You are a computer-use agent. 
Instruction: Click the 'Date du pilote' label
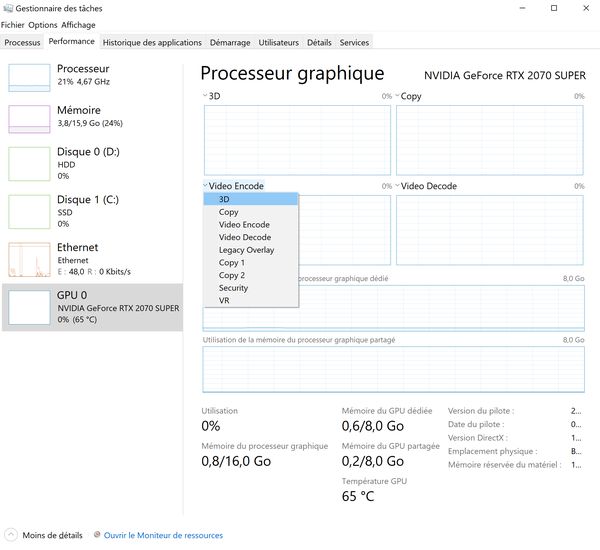(x=476, y=424)
